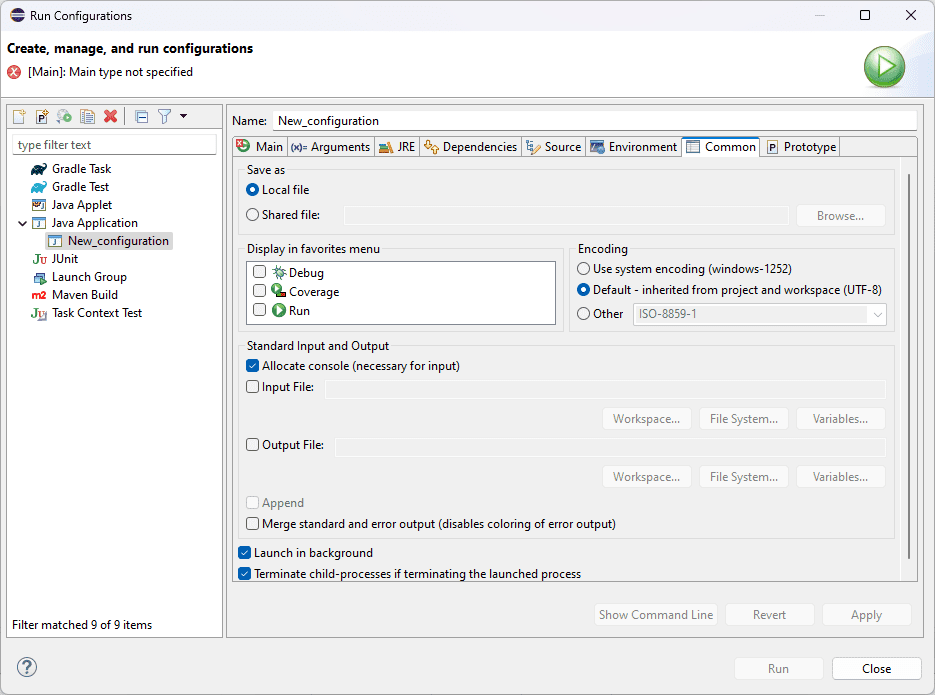935x695 pixels.
Task: Switch to the Common tab
Action: coord(721,147)
